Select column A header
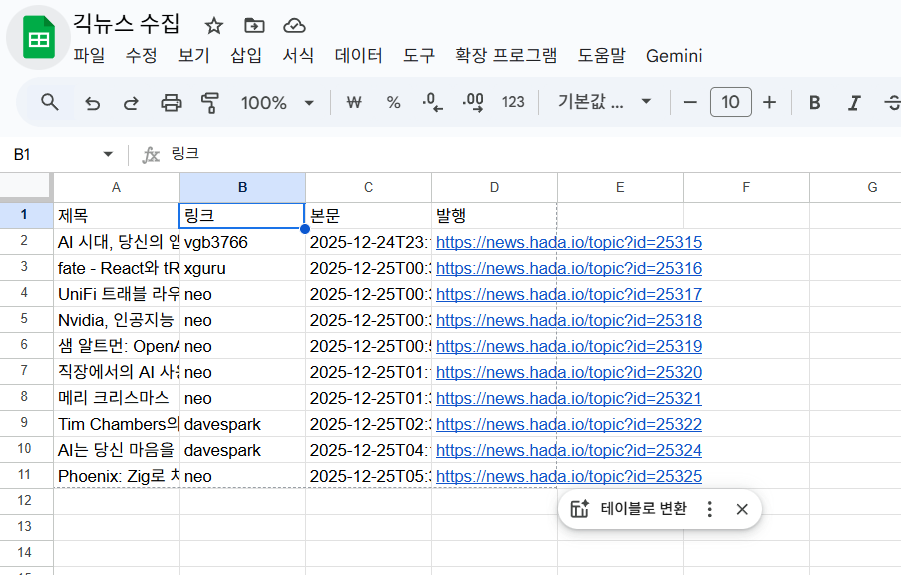The image size is (901, 575). point(117,187)
